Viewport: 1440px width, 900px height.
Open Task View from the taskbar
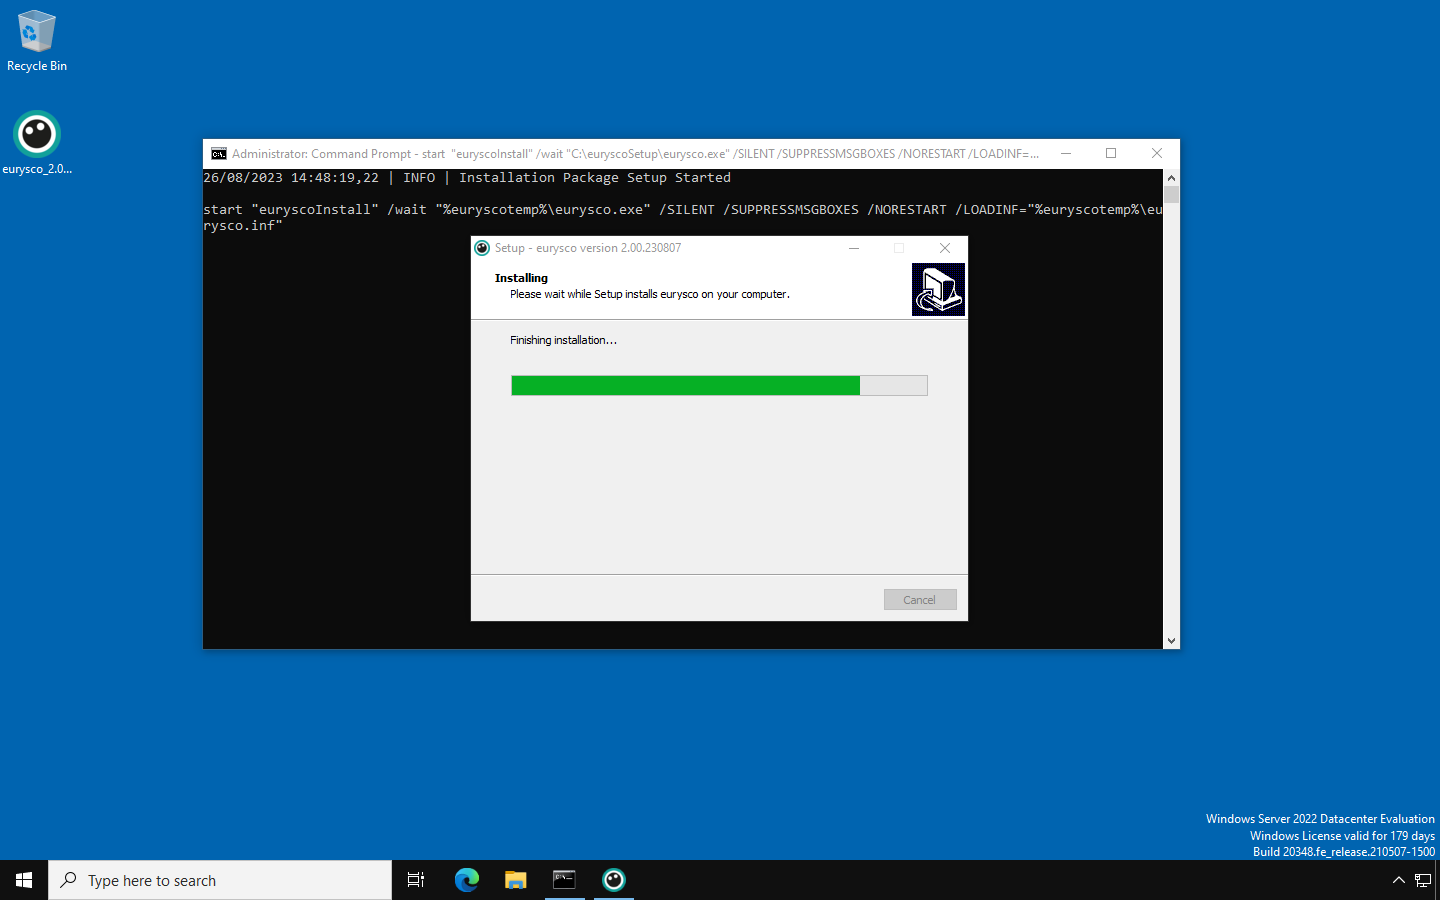coord(416,880)
